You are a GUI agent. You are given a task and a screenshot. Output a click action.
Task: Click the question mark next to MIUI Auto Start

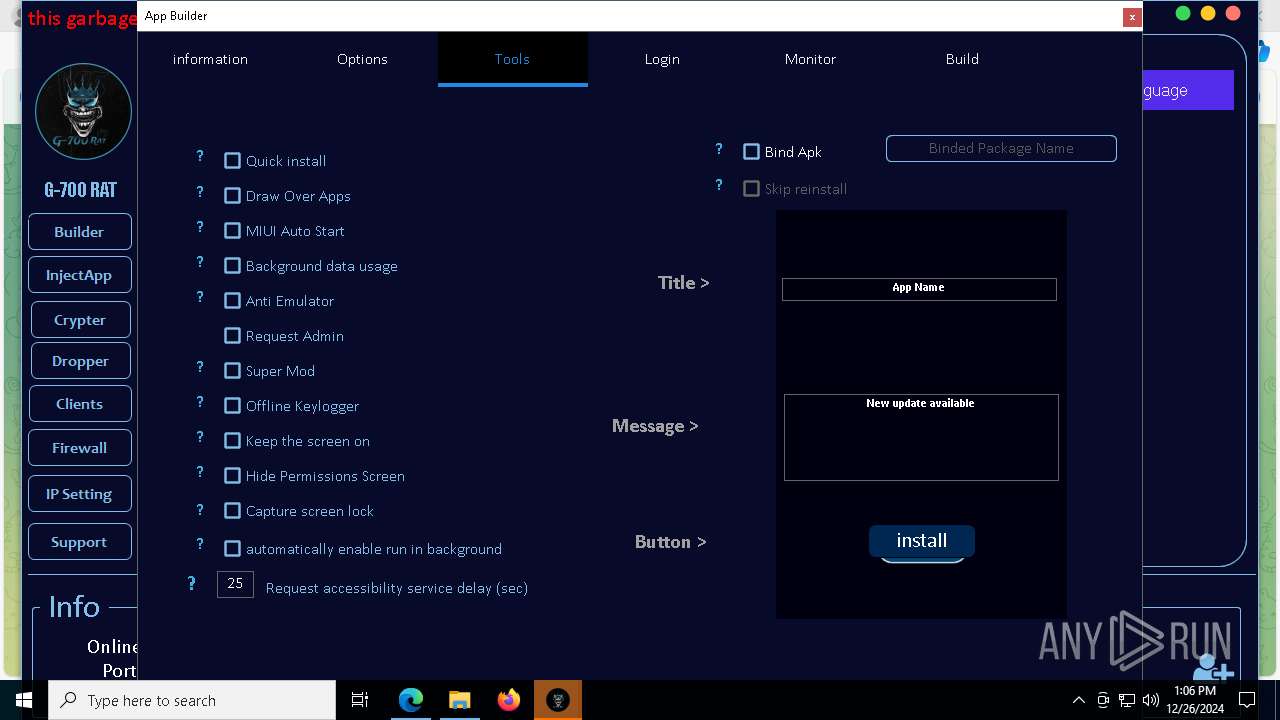click(200, 227)
